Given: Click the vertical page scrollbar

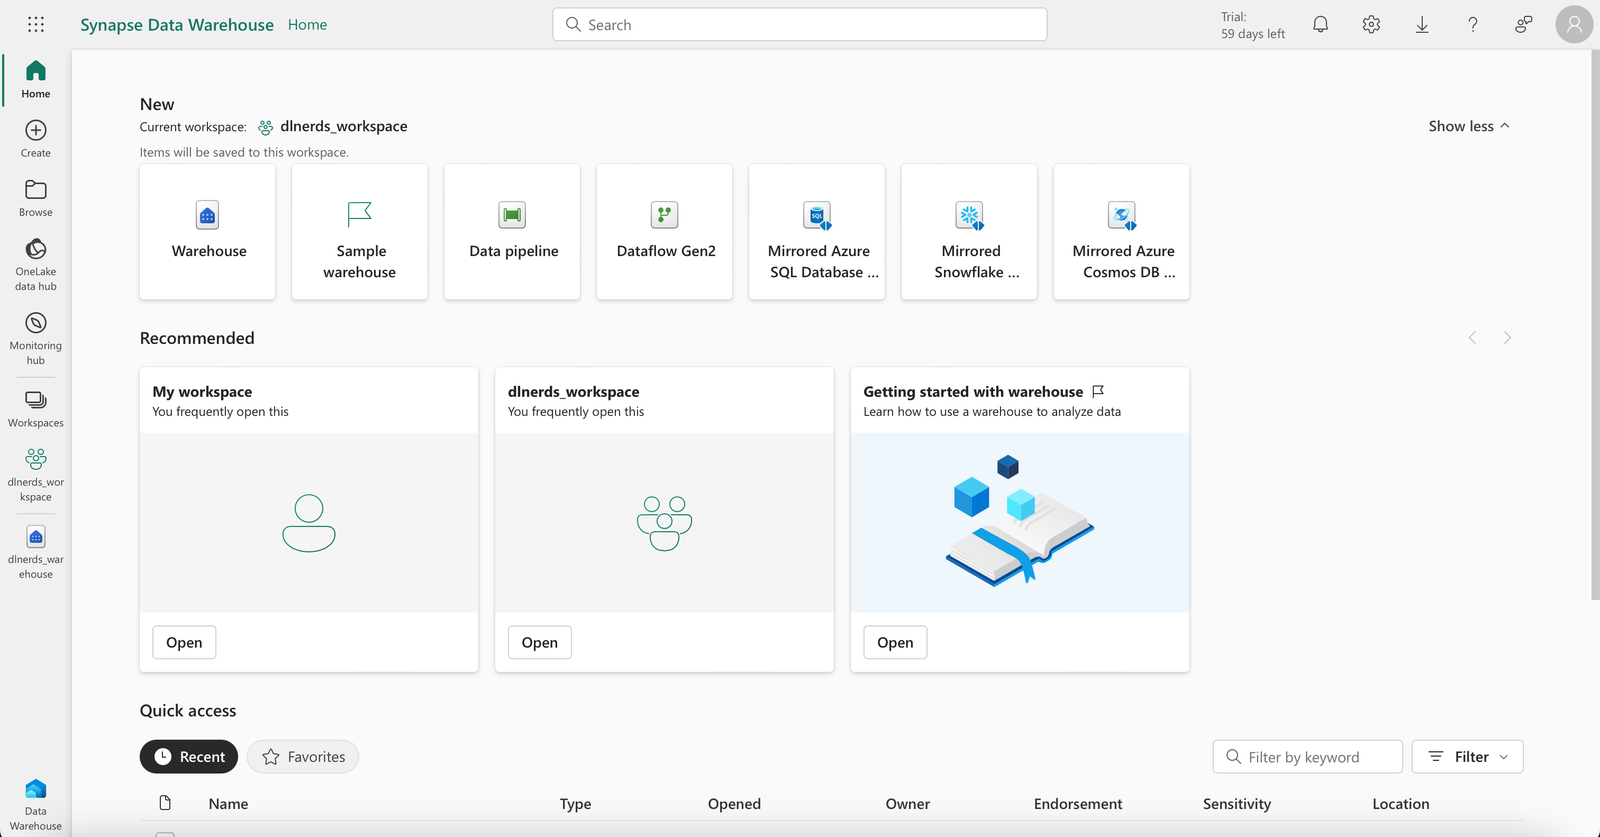Looking at the screenshot, I should 1594,325.
